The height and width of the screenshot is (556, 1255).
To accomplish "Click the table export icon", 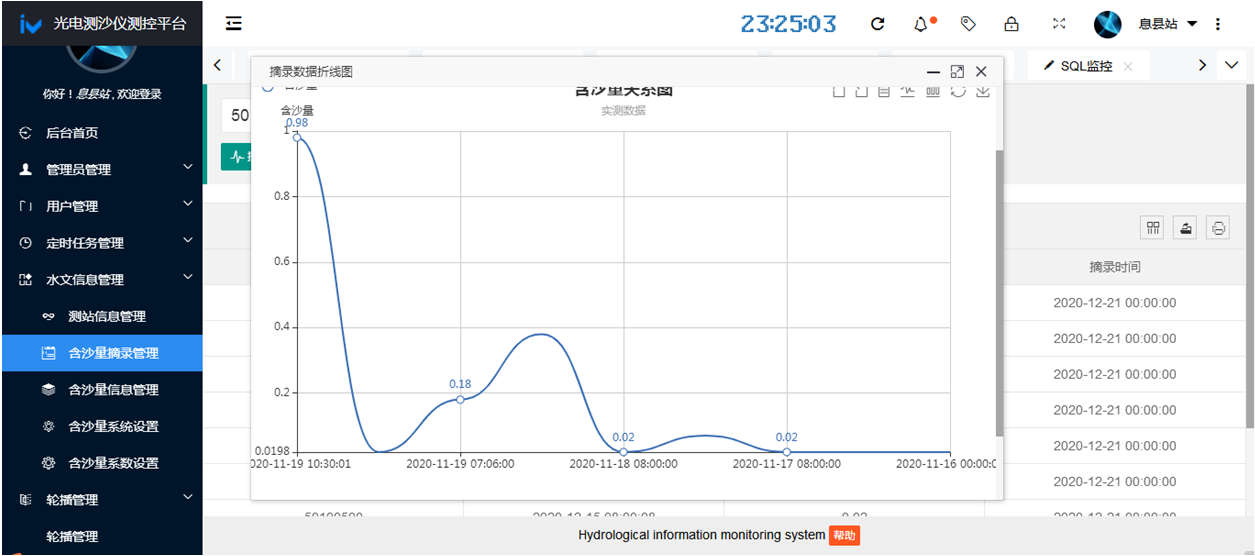I will [x=1186, y=228].
